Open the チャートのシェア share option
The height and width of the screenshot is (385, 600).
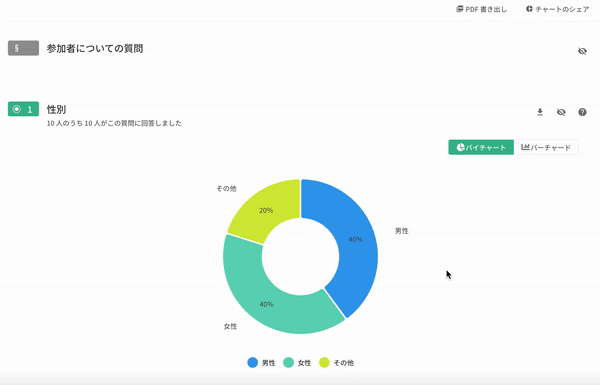(557, 9)
